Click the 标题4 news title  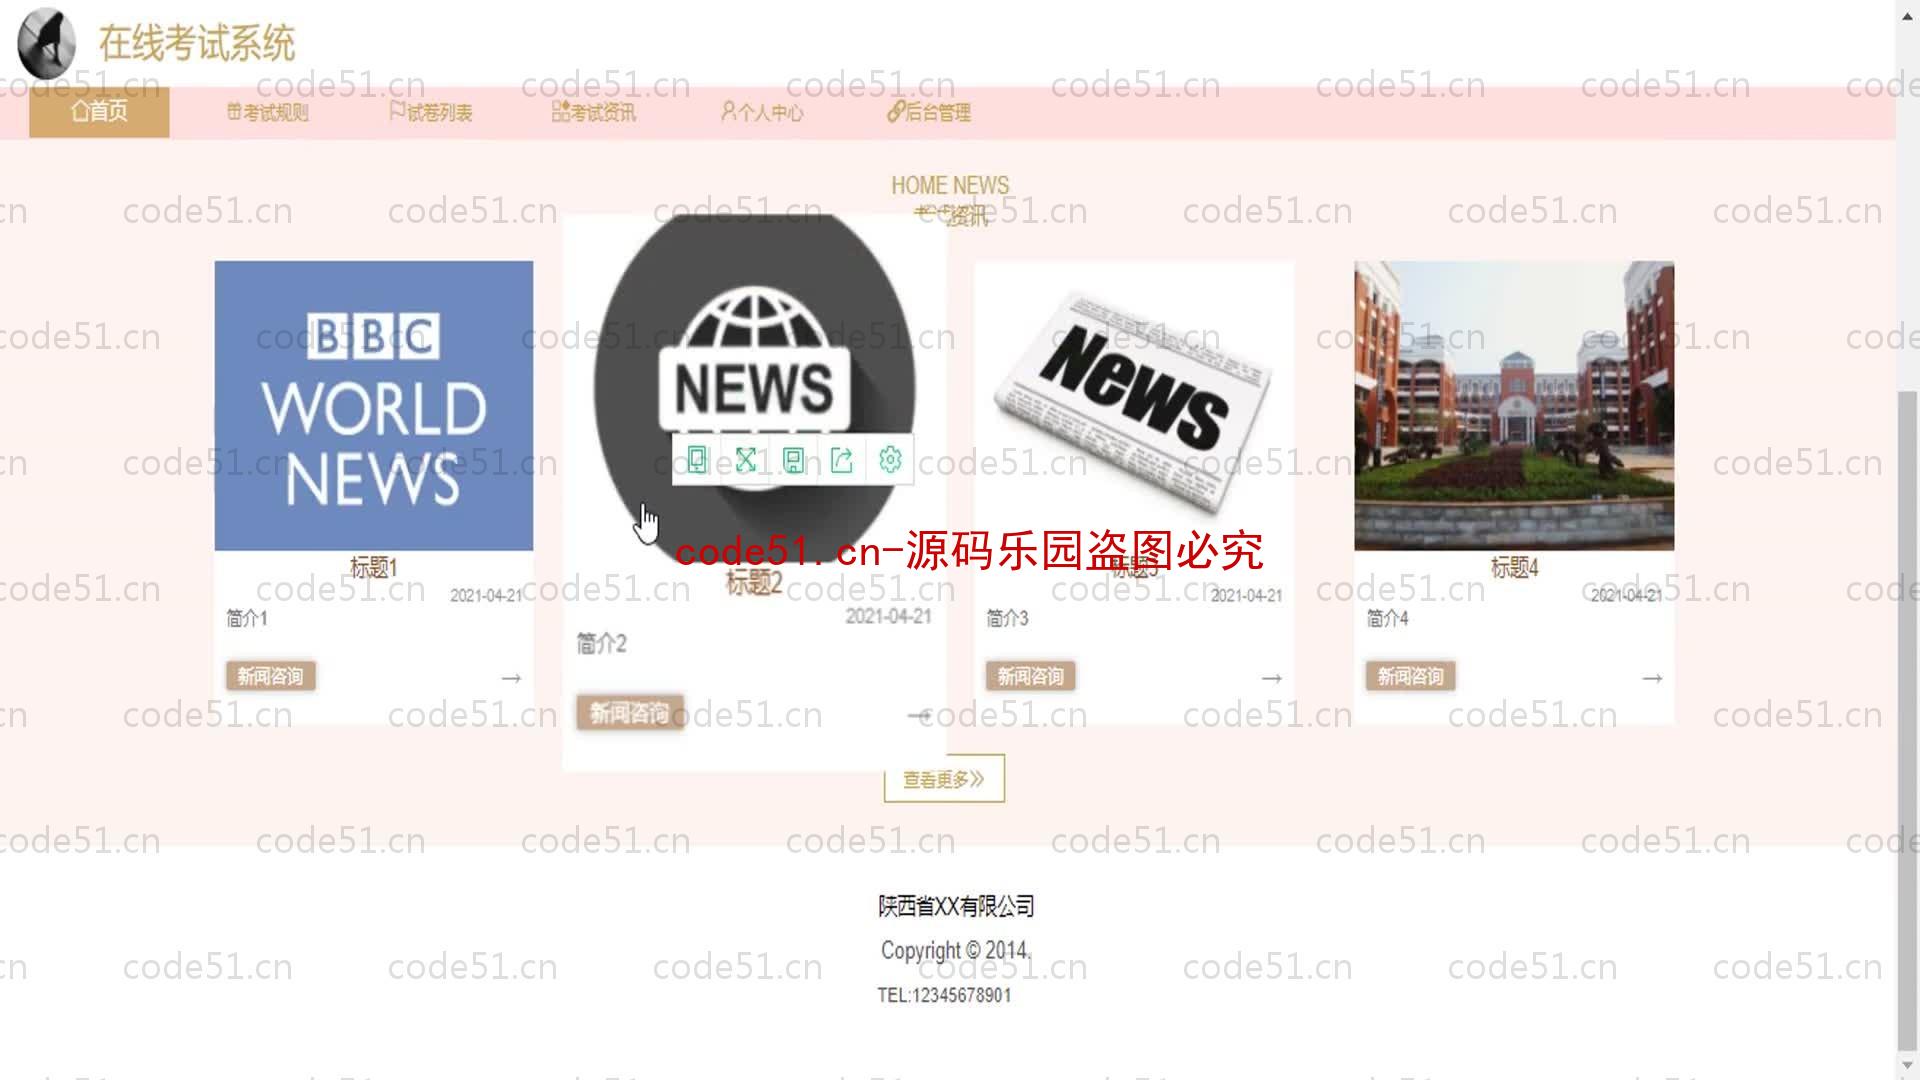click(x=1514, y=568)
